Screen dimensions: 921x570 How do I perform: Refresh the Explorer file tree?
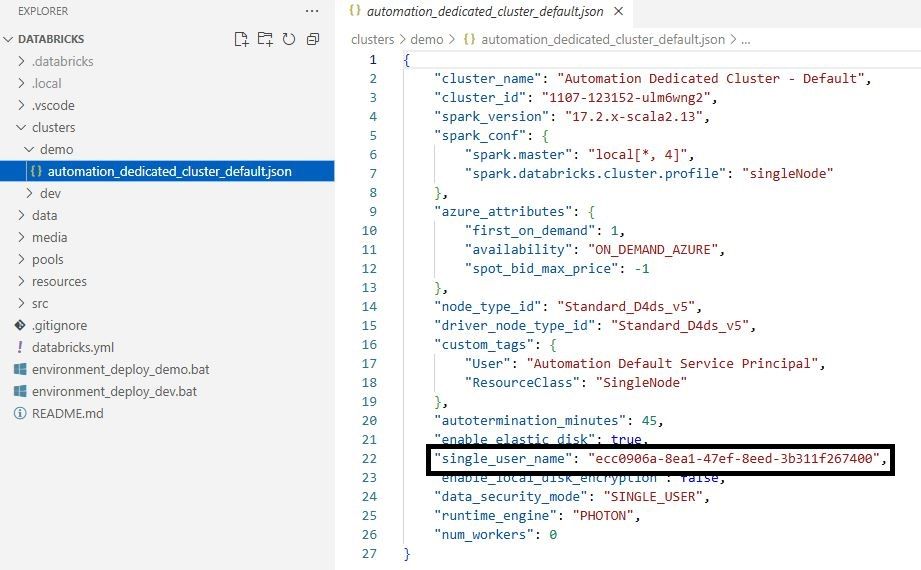pyautogui.click(x=288, y=39)
